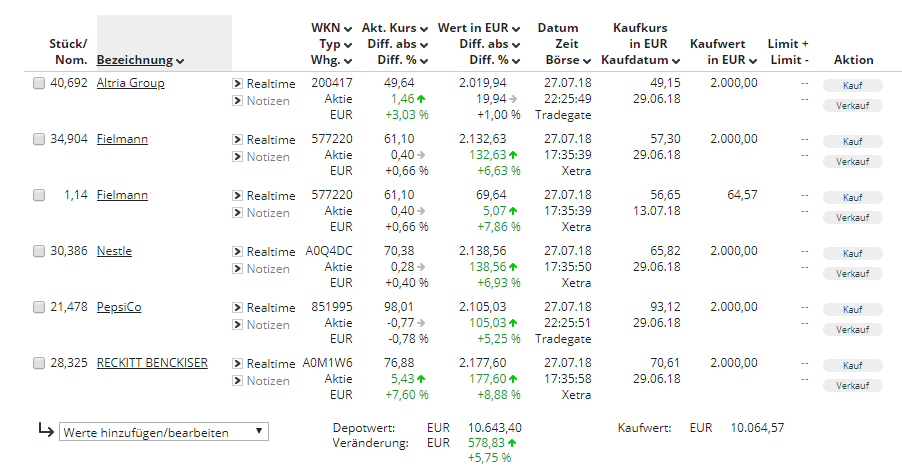Open Fielmann link in 1,14 row
The width and height of the screenshot is (902, 475).
[122, 195]
